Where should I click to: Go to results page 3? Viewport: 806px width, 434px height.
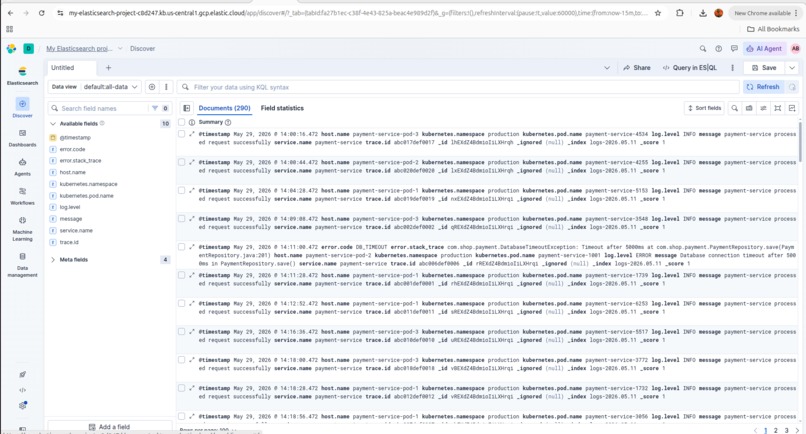tap(786, 430)
